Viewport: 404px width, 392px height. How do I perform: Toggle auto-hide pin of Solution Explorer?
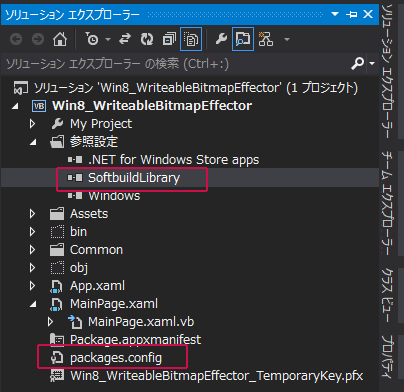point(352,14)
